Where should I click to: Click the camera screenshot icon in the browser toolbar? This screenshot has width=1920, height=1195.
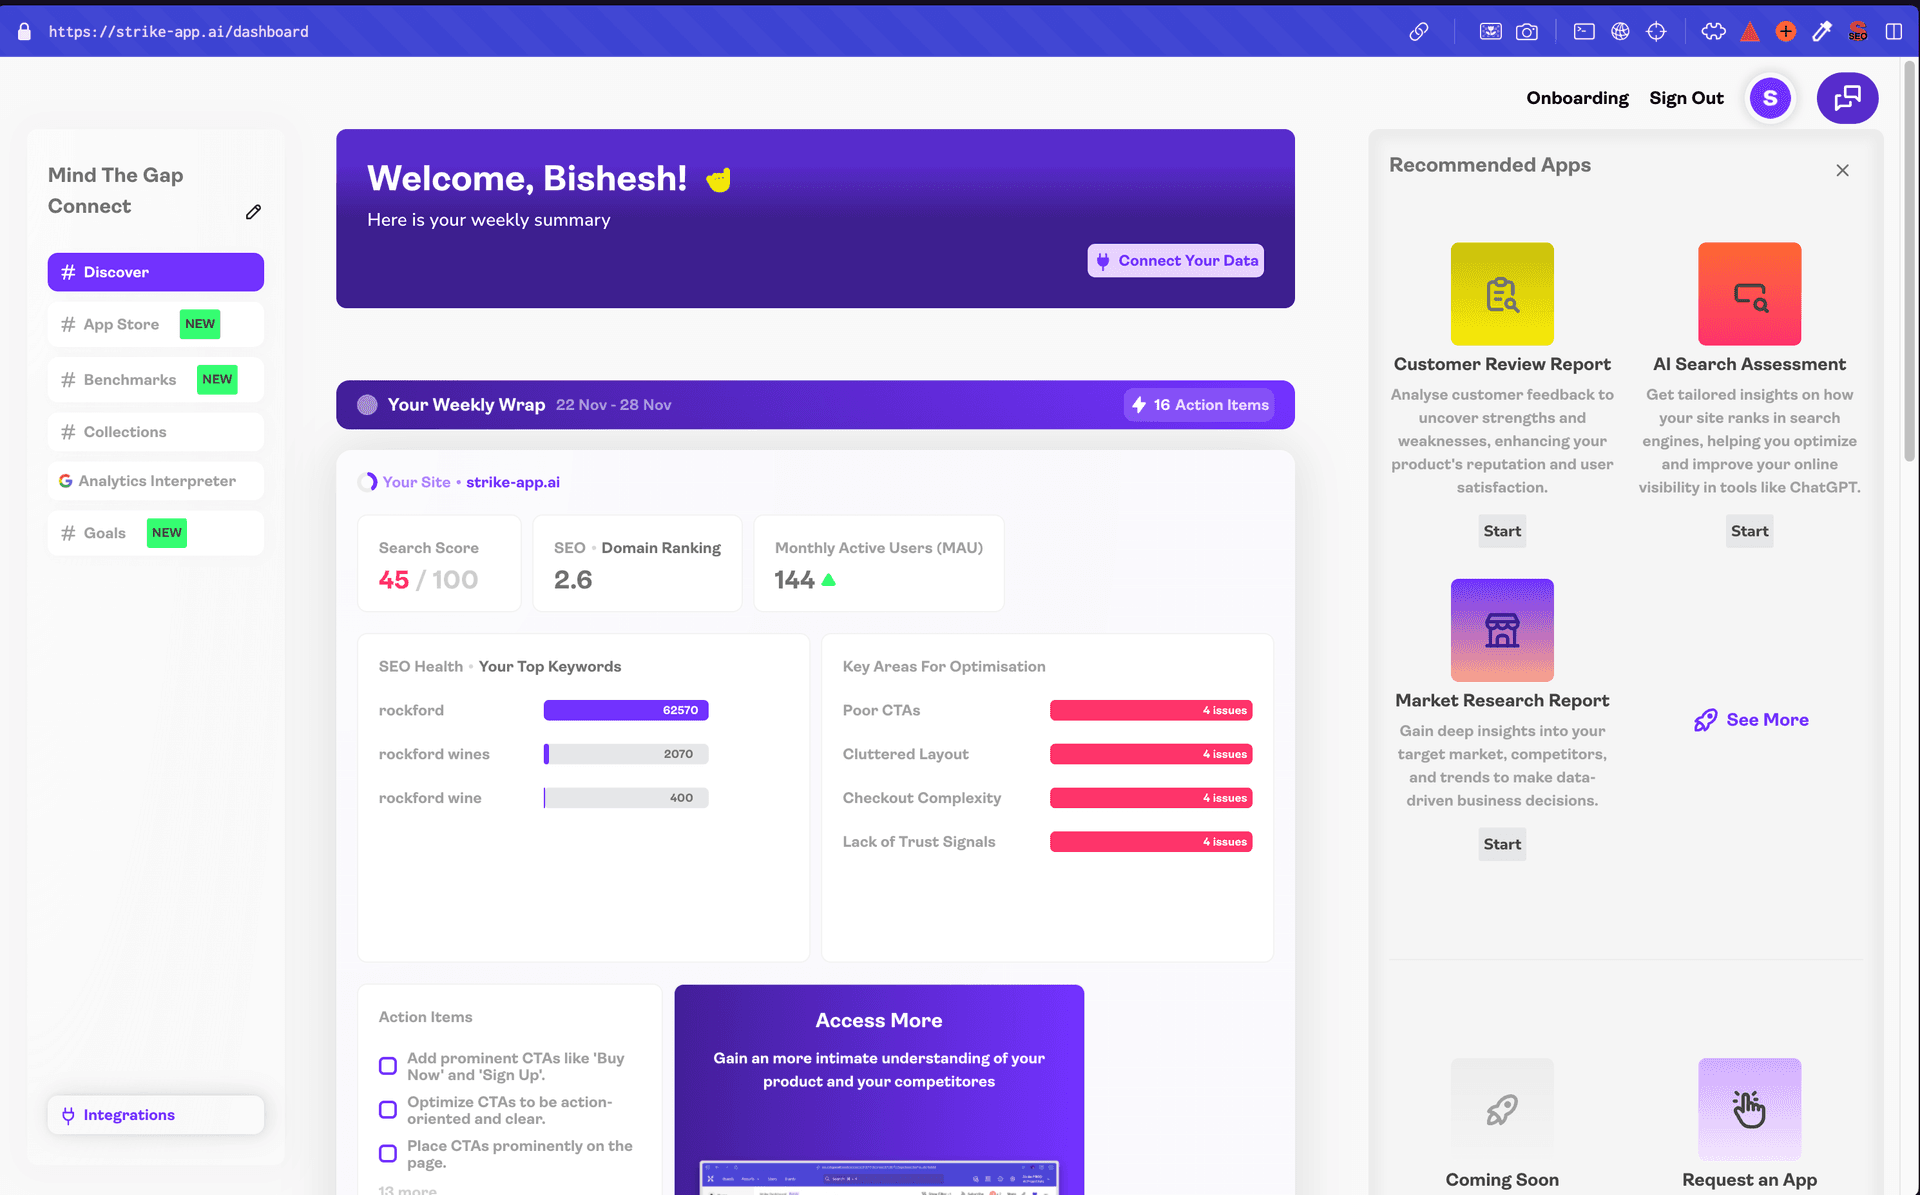(x=1526, y=32)
